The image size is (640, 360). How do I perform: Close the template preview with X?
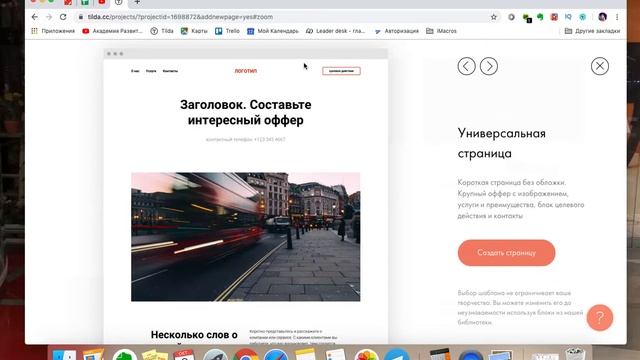(600, 66)
